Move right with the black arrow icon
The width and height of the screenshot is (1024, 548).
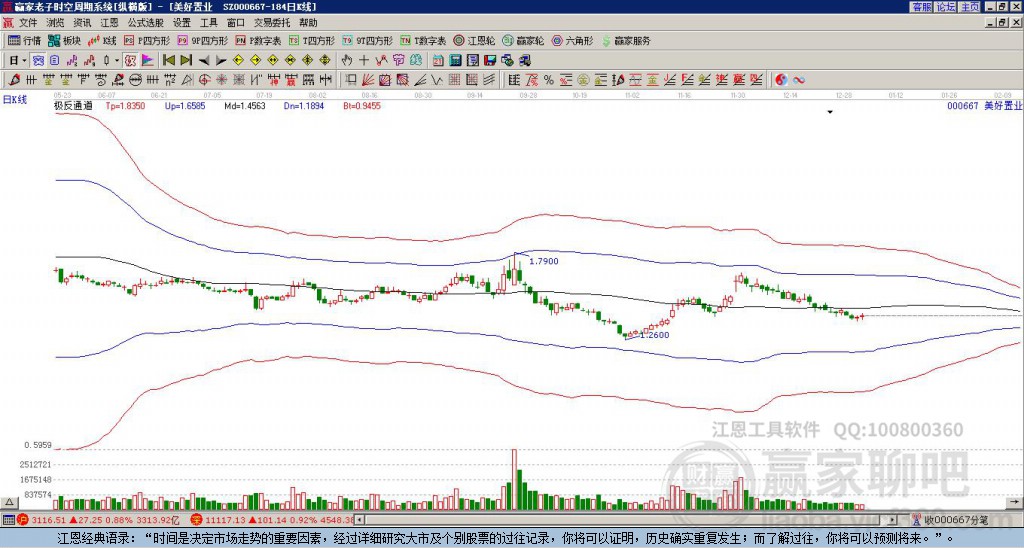tap(221, 61)
